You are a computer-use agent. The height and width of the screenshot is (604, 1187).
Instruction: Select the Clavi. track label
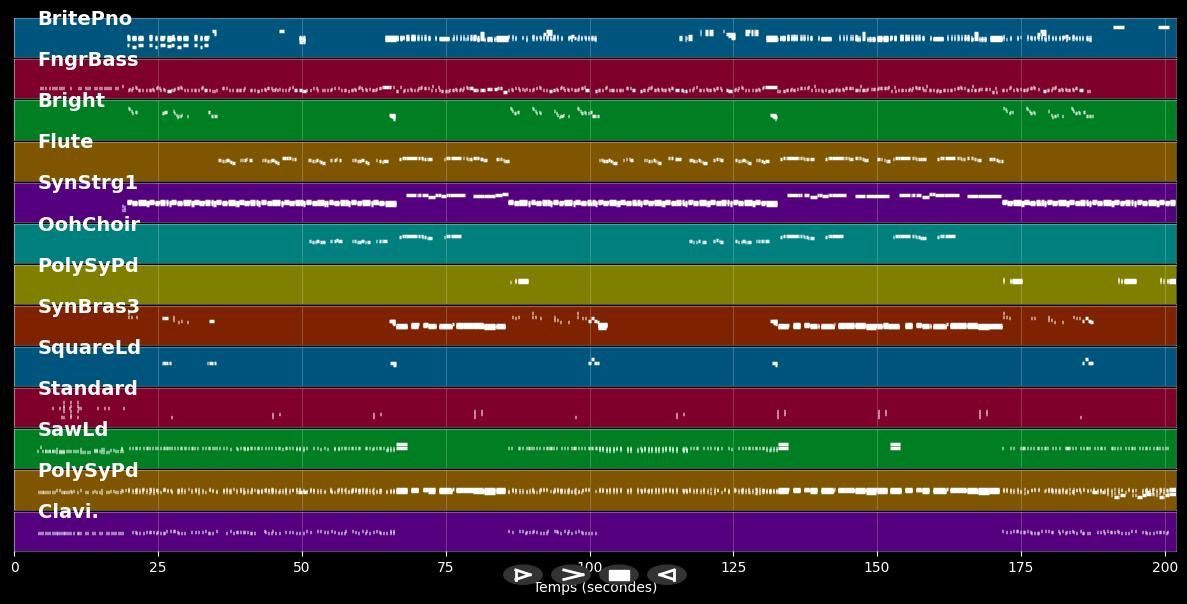point(69,512)
